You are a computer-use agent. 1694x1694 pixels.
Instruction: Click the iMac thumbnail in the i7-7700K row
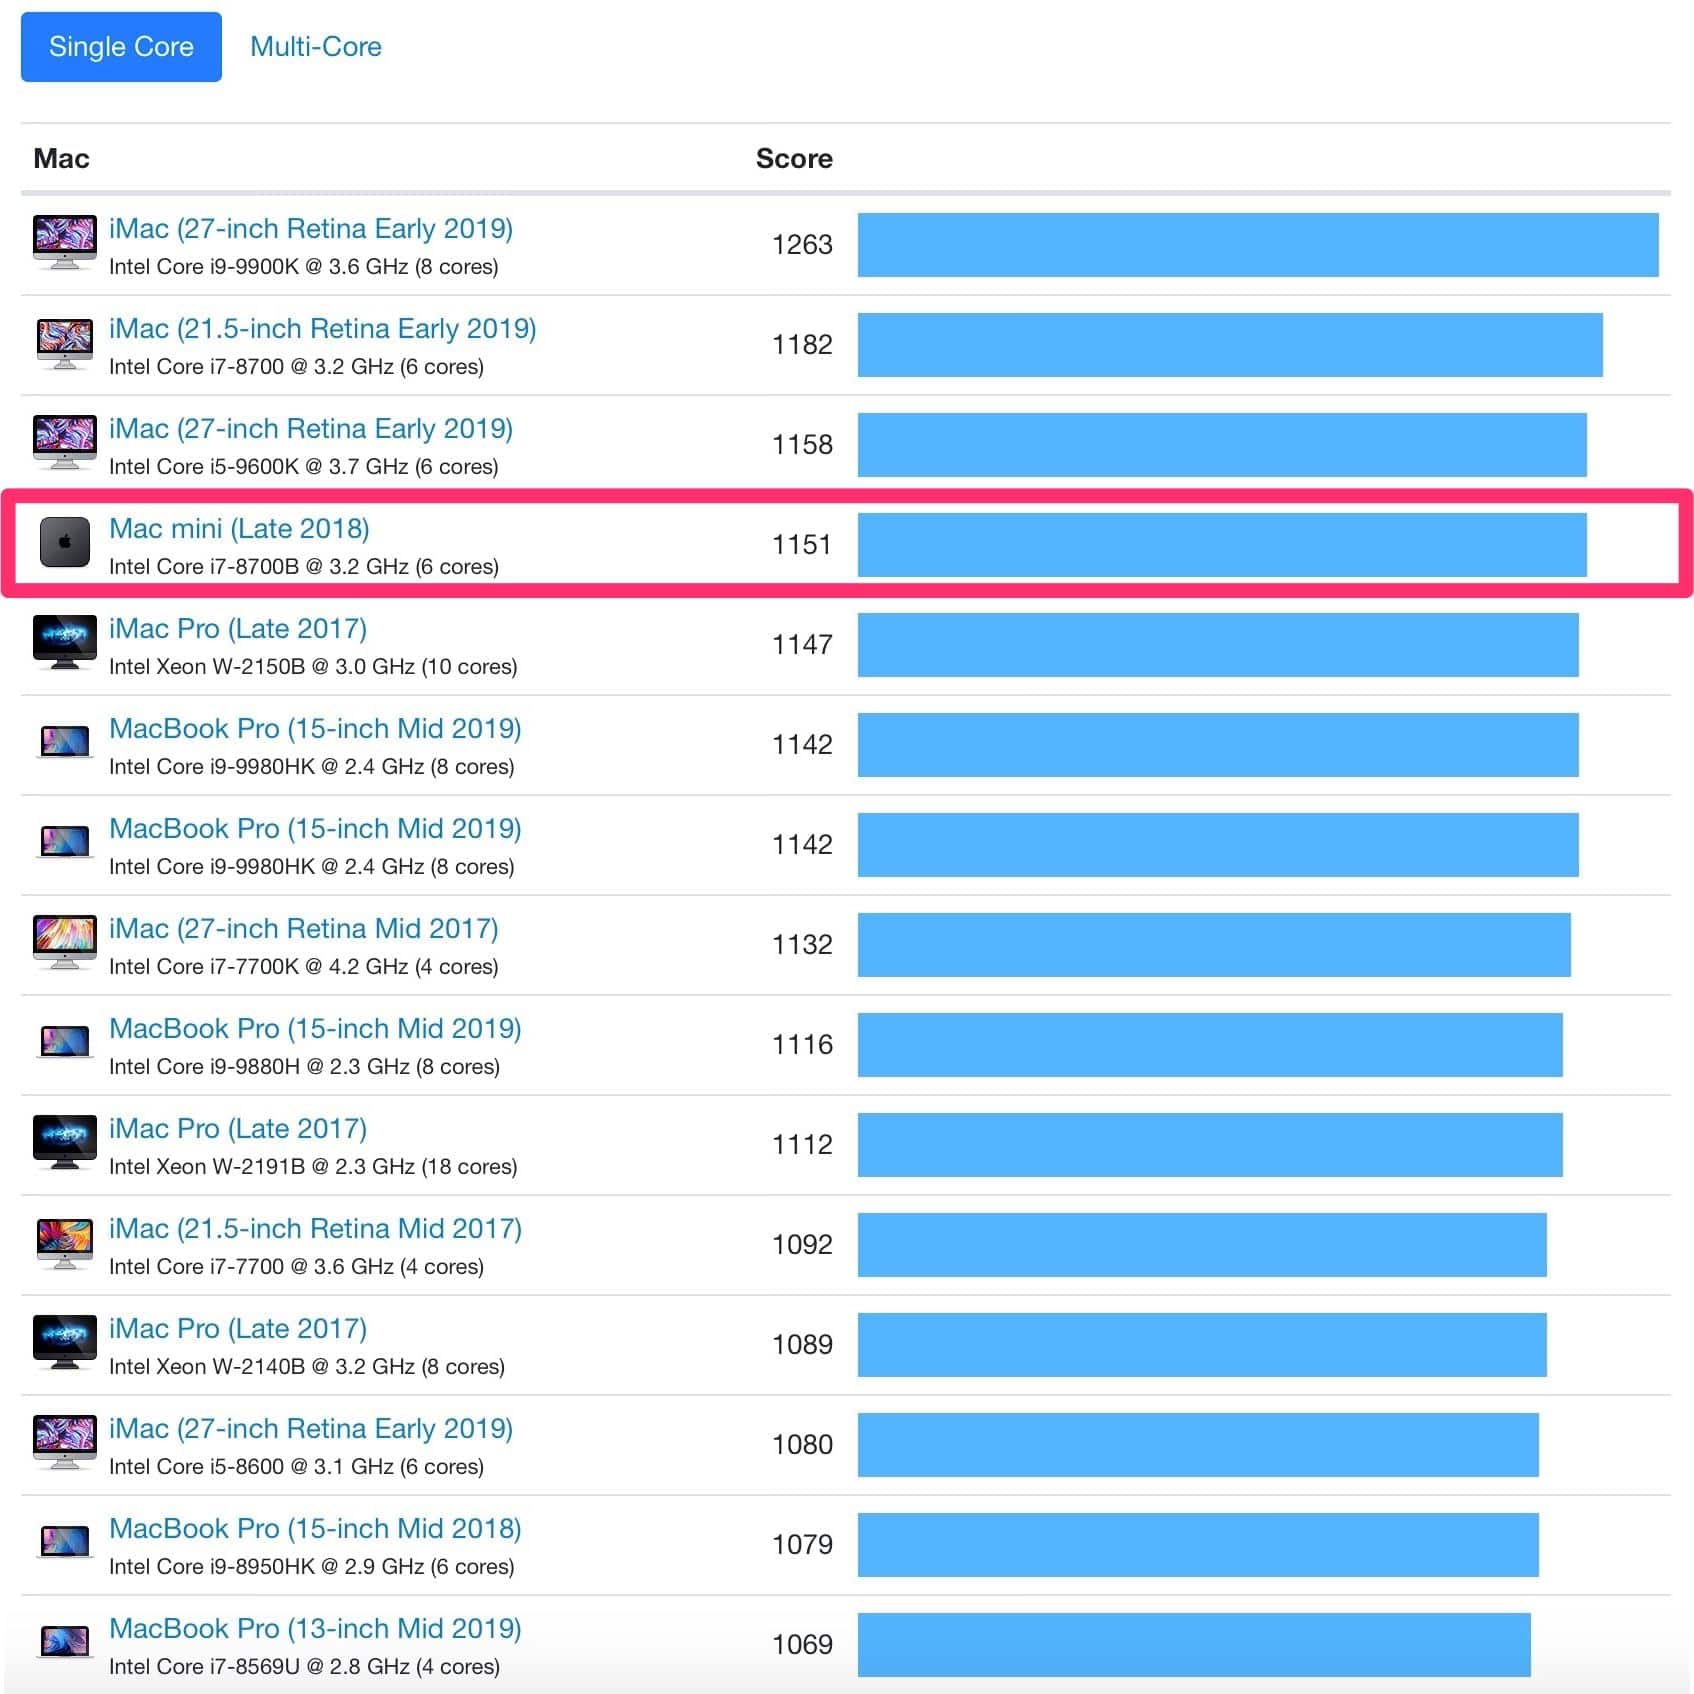point(65,942)
